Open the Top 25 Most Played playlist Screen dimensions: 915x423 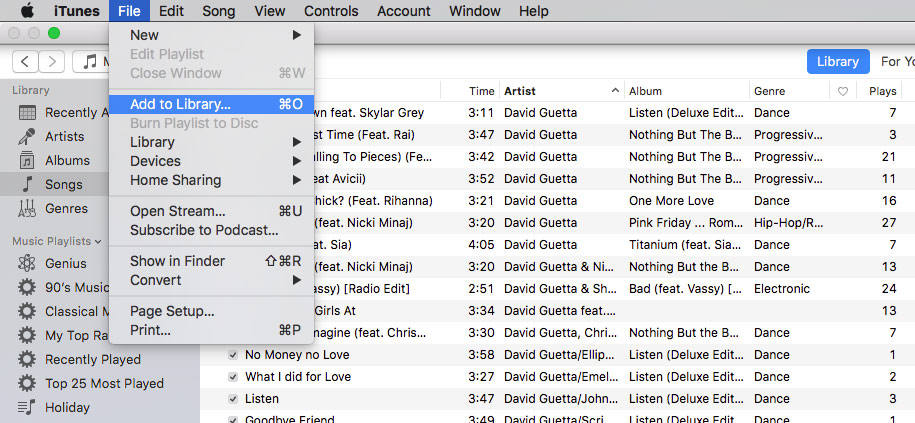[x=104, y=383]
